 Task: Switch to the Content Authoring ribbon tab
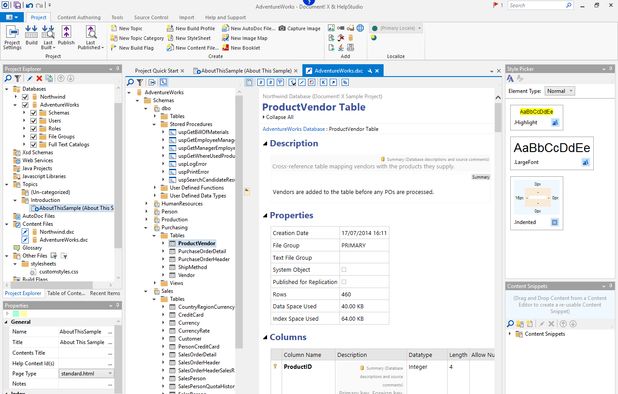tap(79, 17)
